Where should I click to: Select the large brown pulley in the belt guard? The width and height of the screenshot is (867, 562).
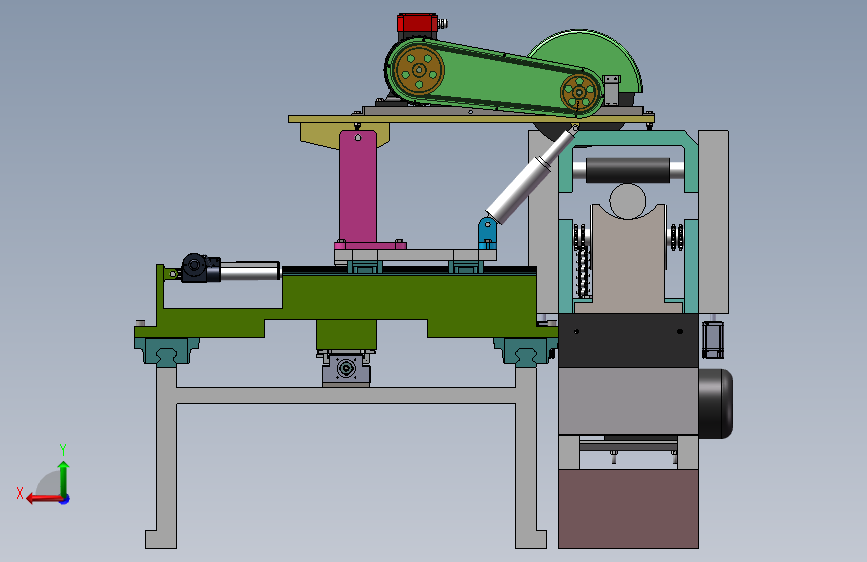419,70
